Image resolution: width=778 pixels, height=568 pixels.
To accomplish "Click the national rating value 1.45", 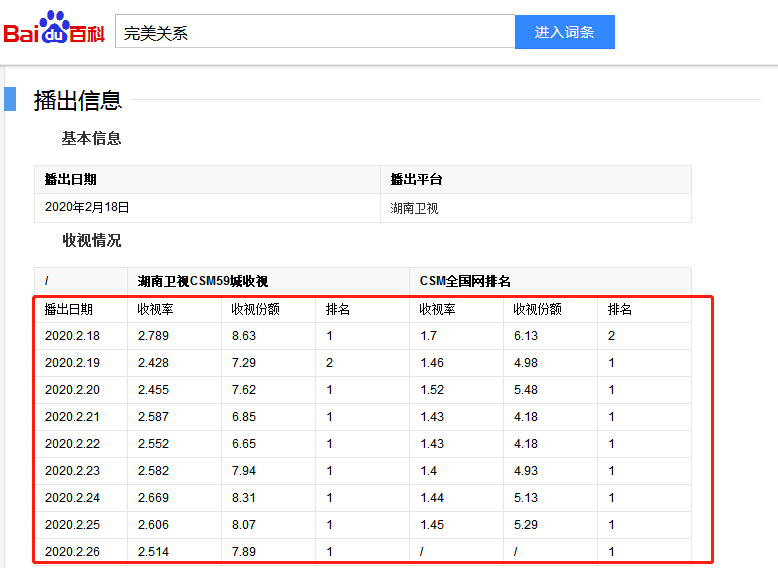I will (x=432, y=525).
